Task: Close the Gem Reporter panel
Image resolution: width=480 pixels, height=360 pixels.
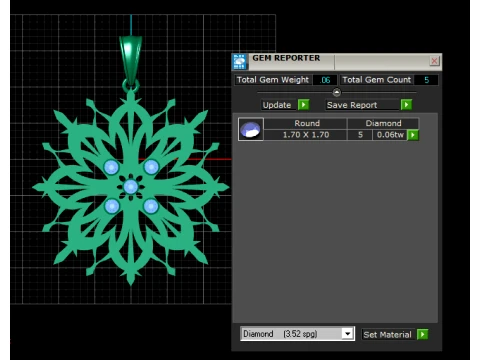Action: (434, 61)
